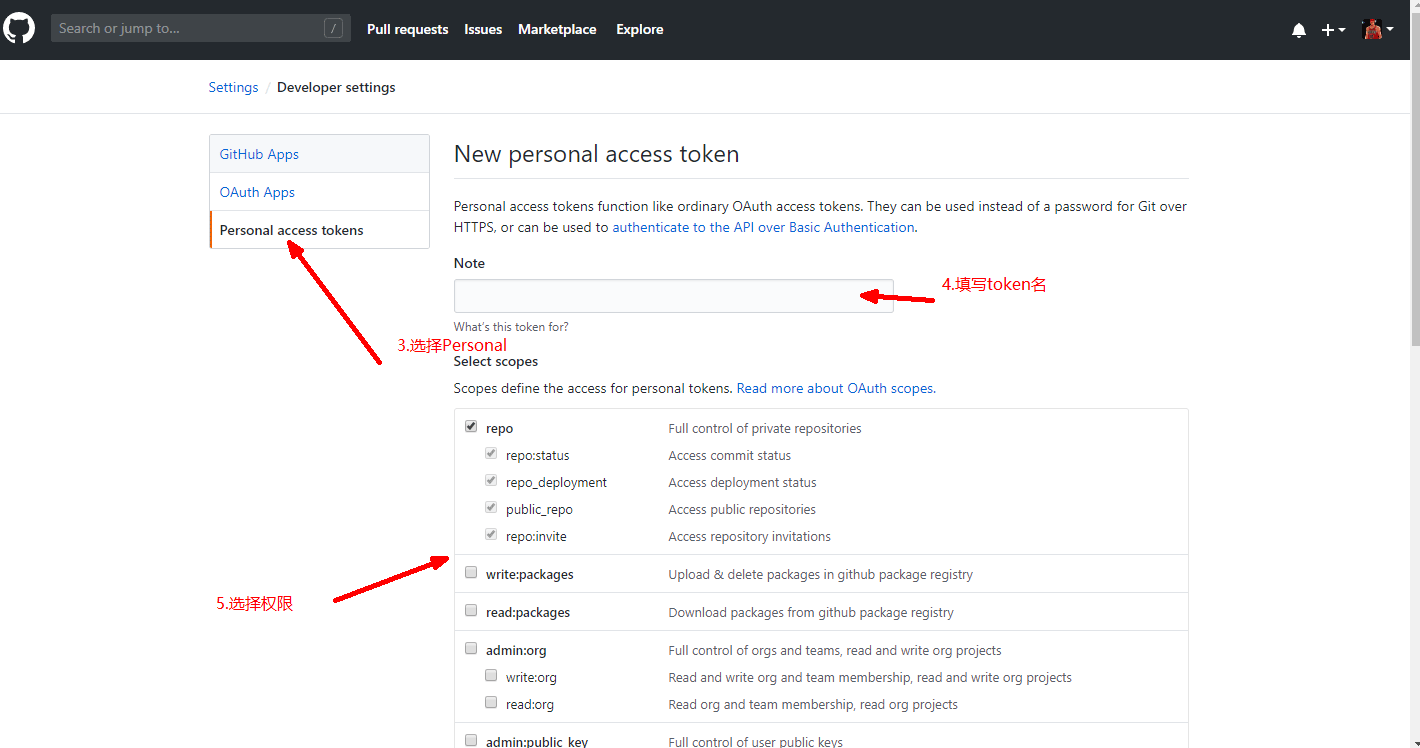Click the profile avatar in the header
The width and height of the screenshot is (1420, 748).
coord(1371,28)
